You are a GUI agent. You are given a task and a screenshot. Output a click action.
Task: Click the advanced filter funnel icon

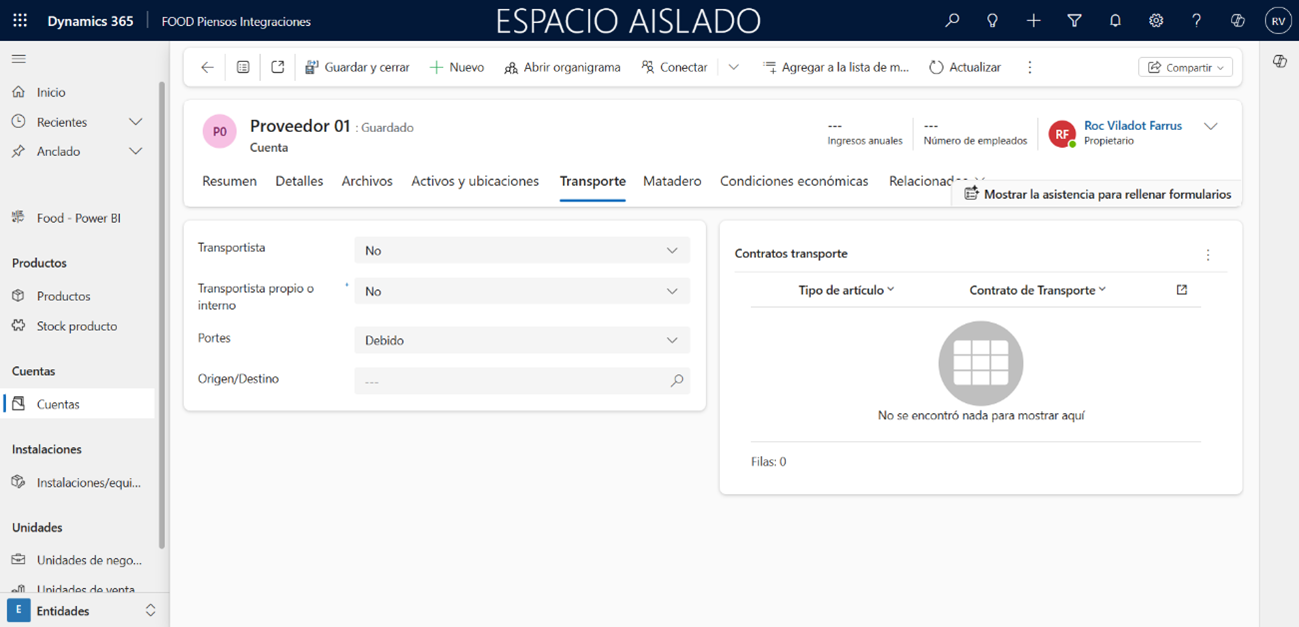[1074, 21]
